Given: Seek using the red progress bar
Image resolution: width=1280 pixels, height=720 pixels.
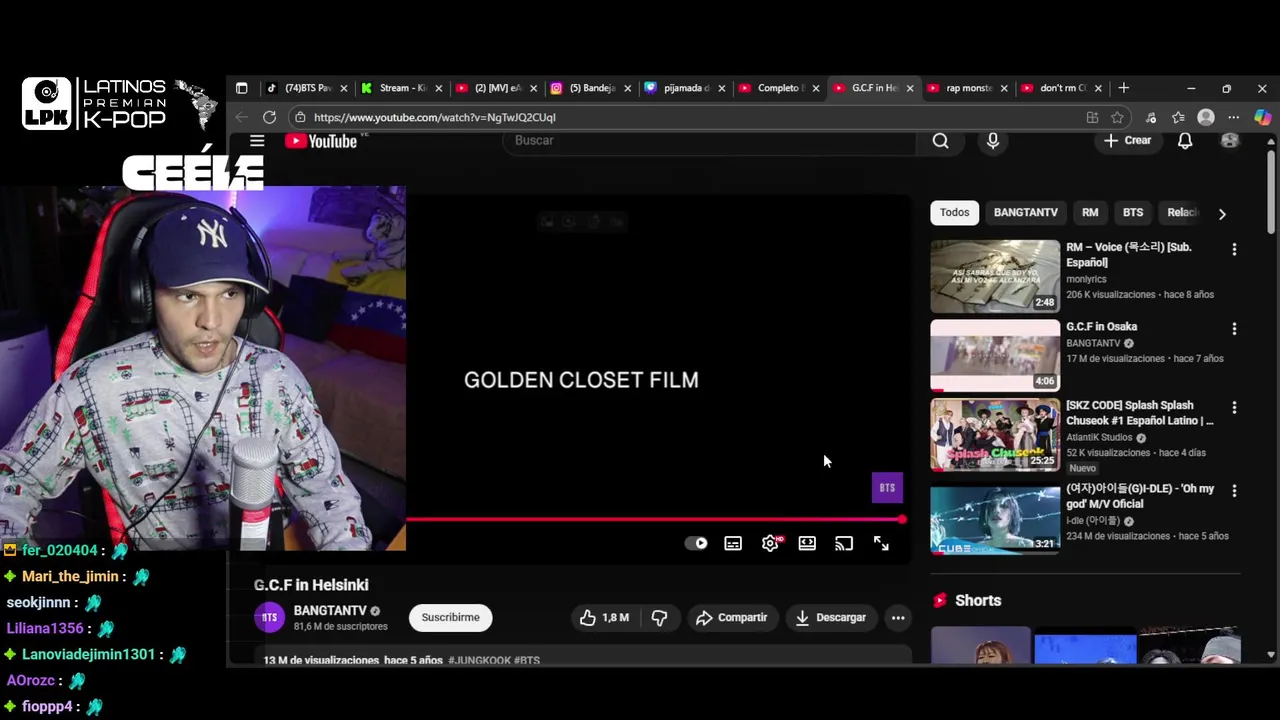Looking at the screenshot, I should click(x=654, y=520).
